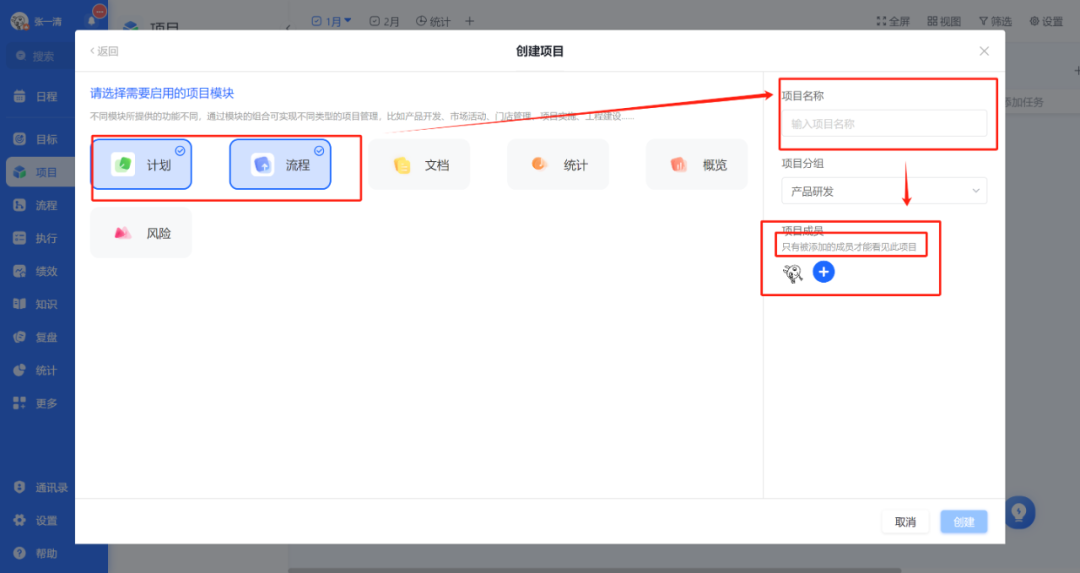Click the 项目名称 input field
The width and height of the screenshot is (1080, 573).
[884, 124]
